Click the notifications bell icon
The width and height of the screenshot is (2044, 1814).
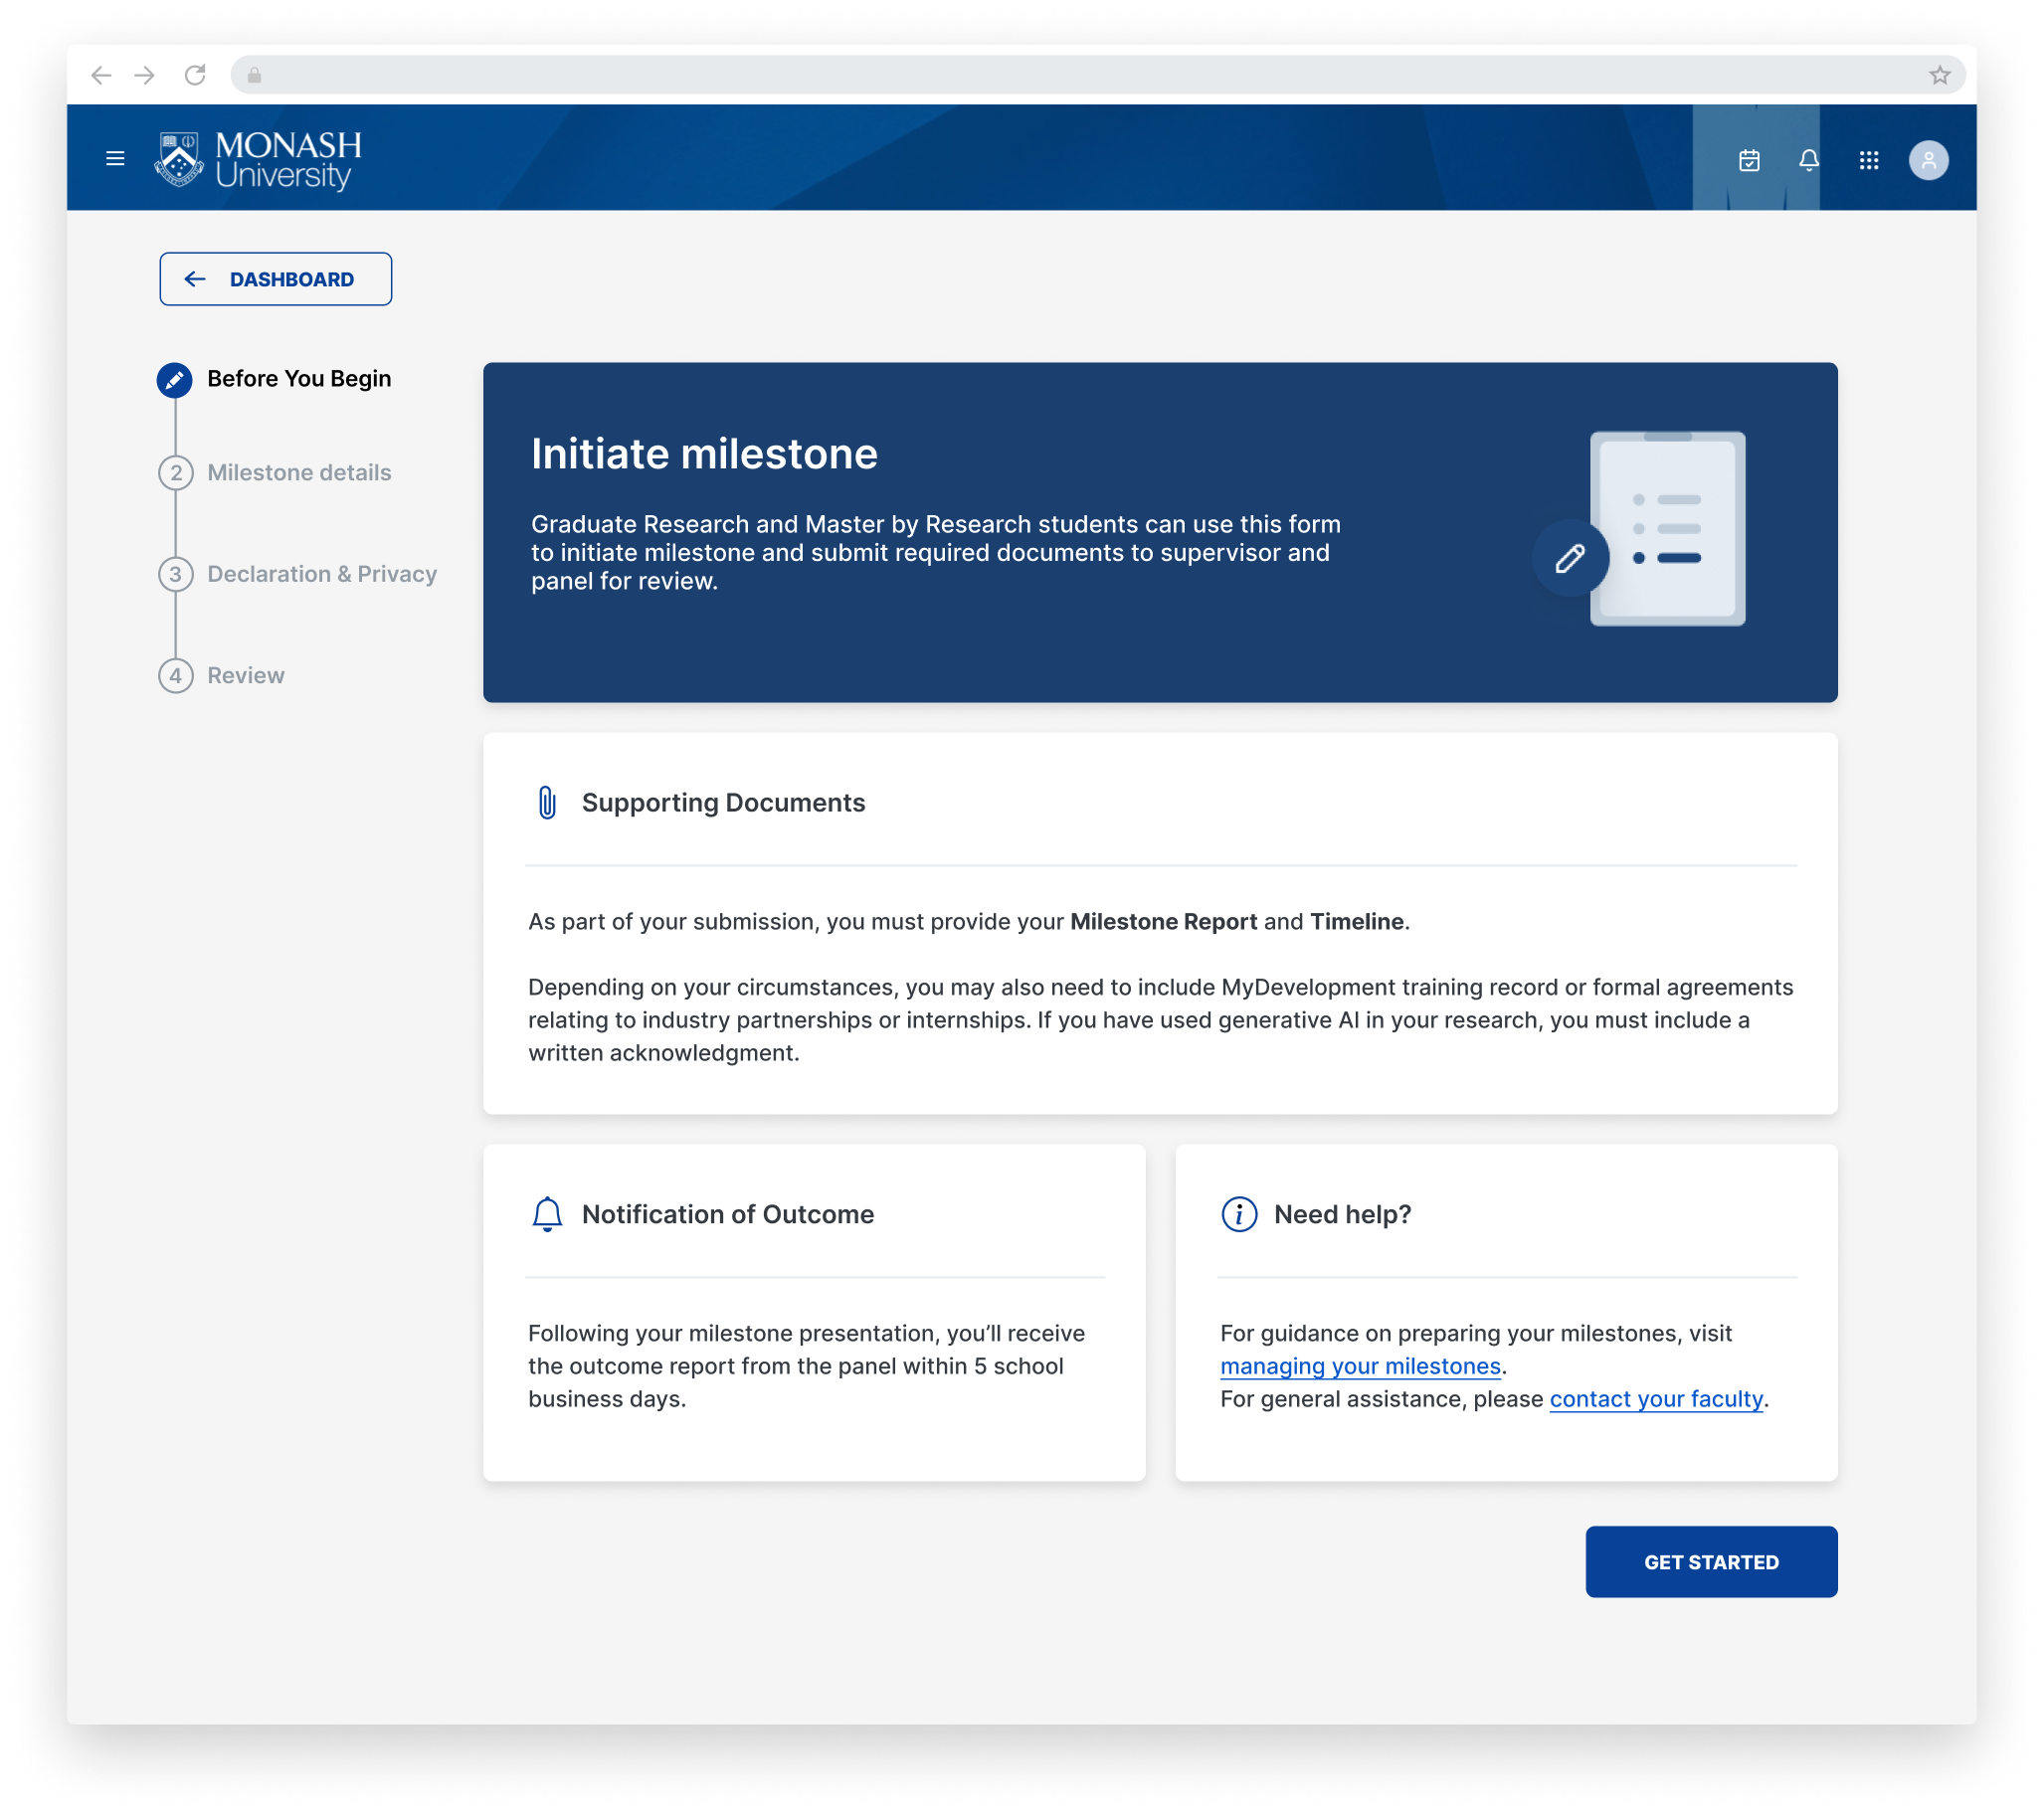tap(1808, 159)
